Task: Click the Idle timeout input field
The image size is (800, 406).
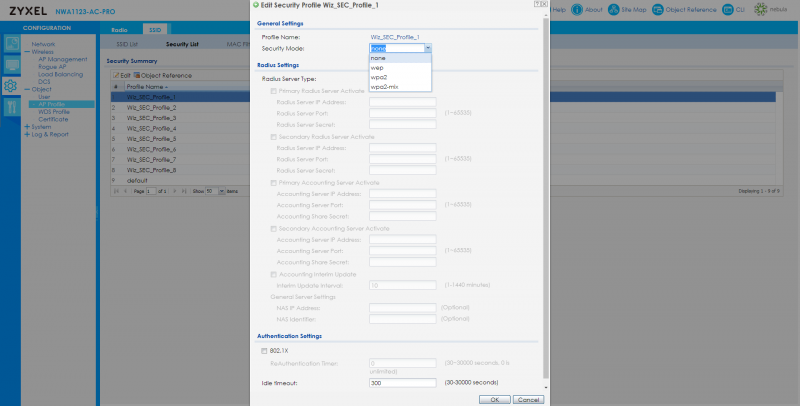Action: tap(403, 383)
